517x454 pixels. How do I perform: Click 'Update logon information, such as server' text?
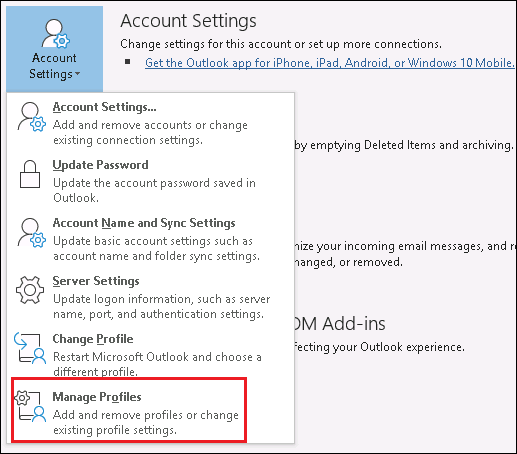click(162, 299)
